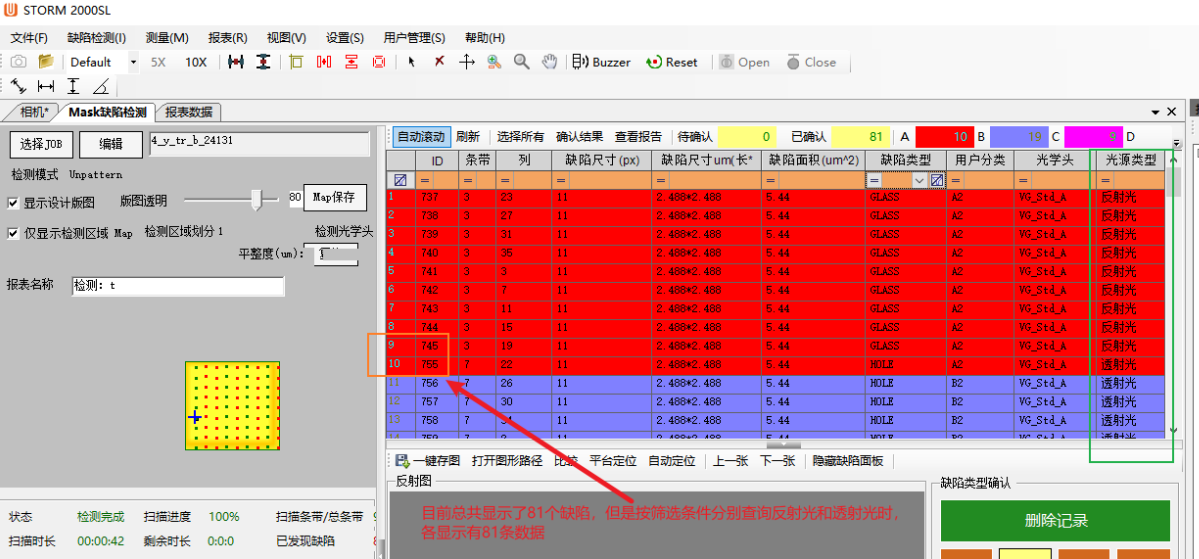Screen dimensions: 1199x559
Task: Click the magenta class C count swatch
Action: (1093, 137)
